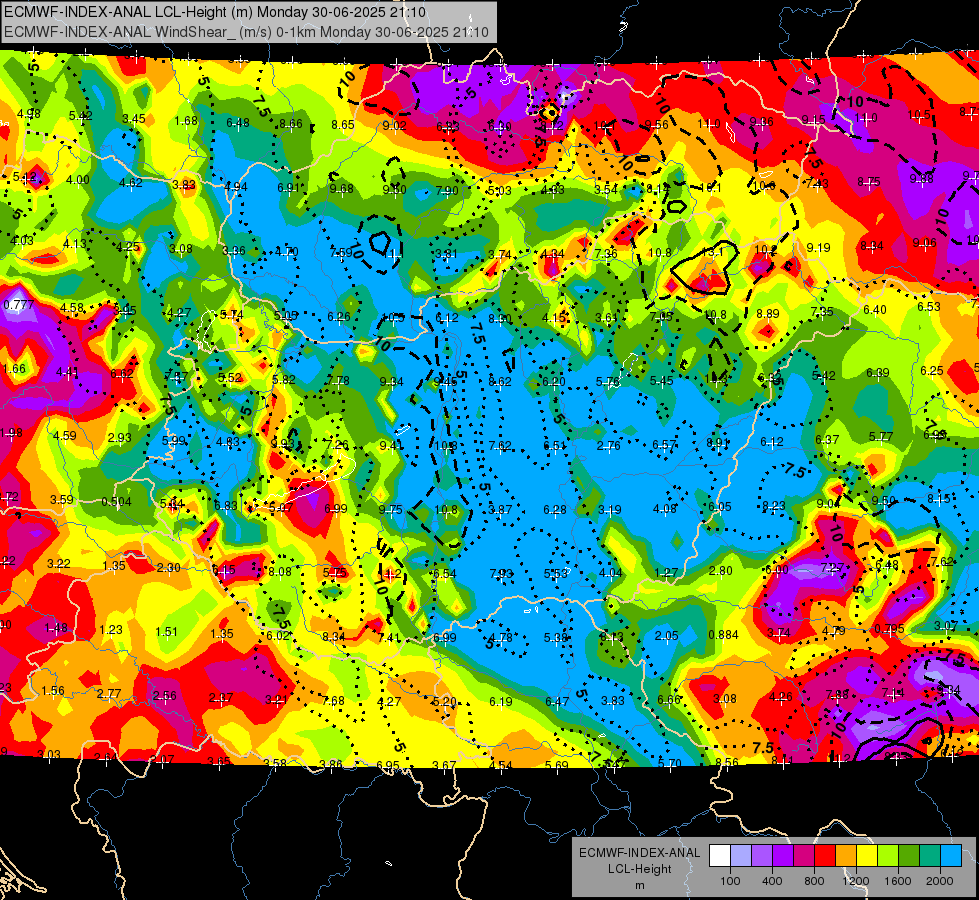Click the 1.68 wind shear value
Screen dimensions: 979x900
(x=186, y=121)
